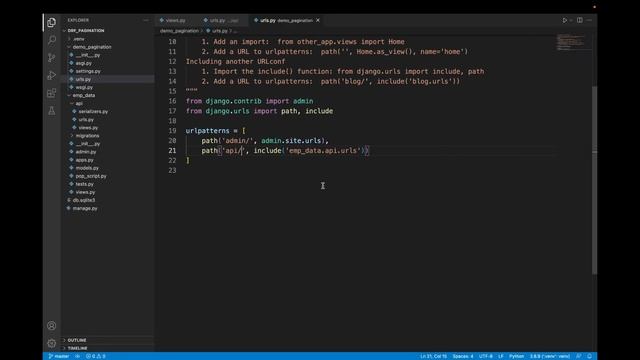Expand the OUTLINE section

pyautogui.click(x=77, y=340)
